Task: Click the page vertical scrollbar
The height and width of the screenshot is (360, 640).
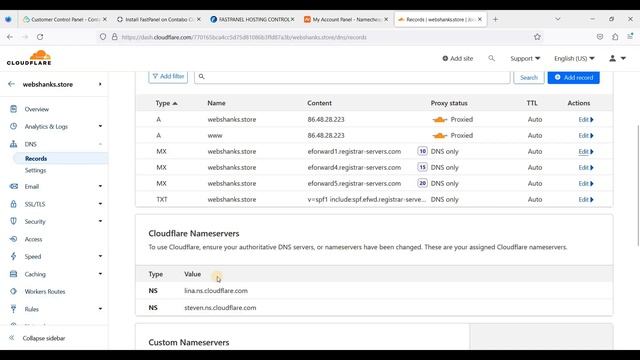Action: click(x=638, y=186)
